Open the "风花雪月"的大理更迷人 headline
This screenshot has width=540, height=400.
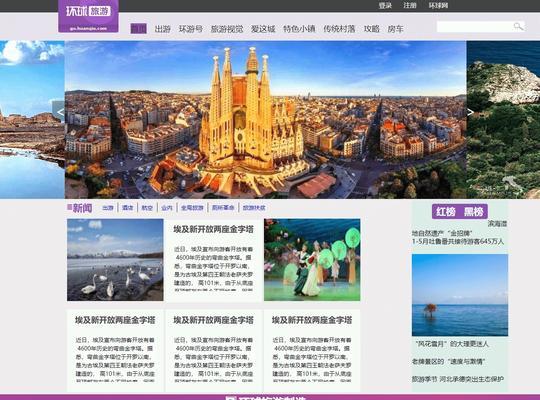(452, 344)
